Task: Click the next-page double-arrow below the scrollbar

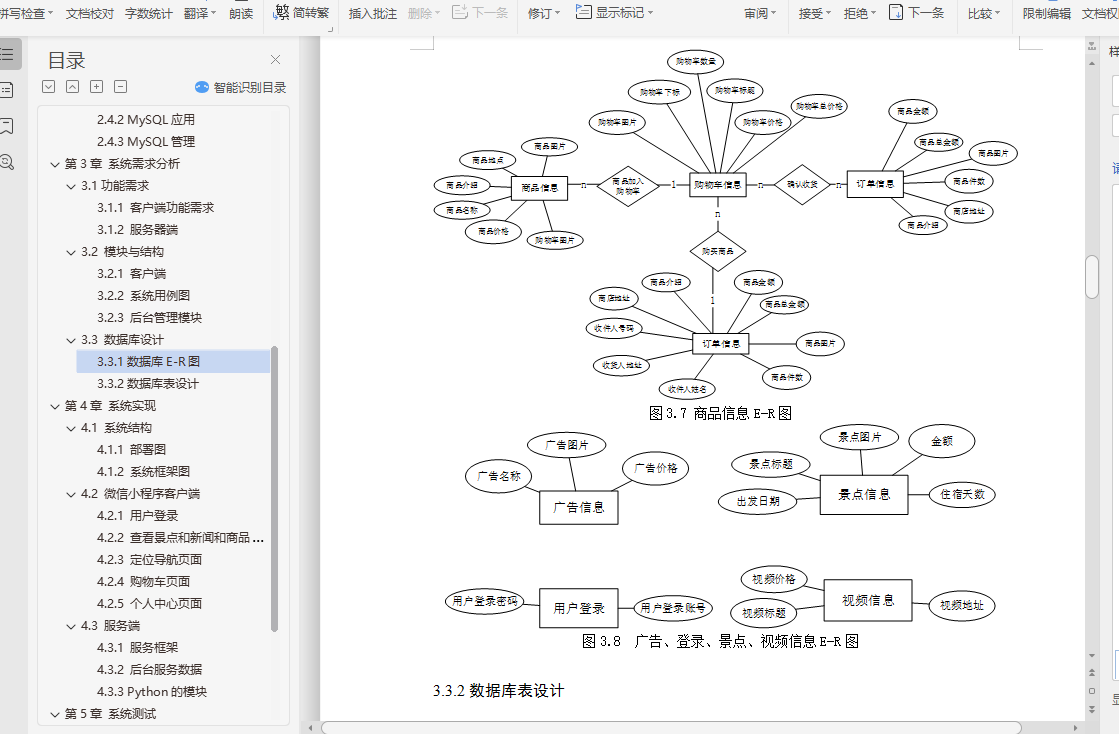Action: click(1092, 709)
